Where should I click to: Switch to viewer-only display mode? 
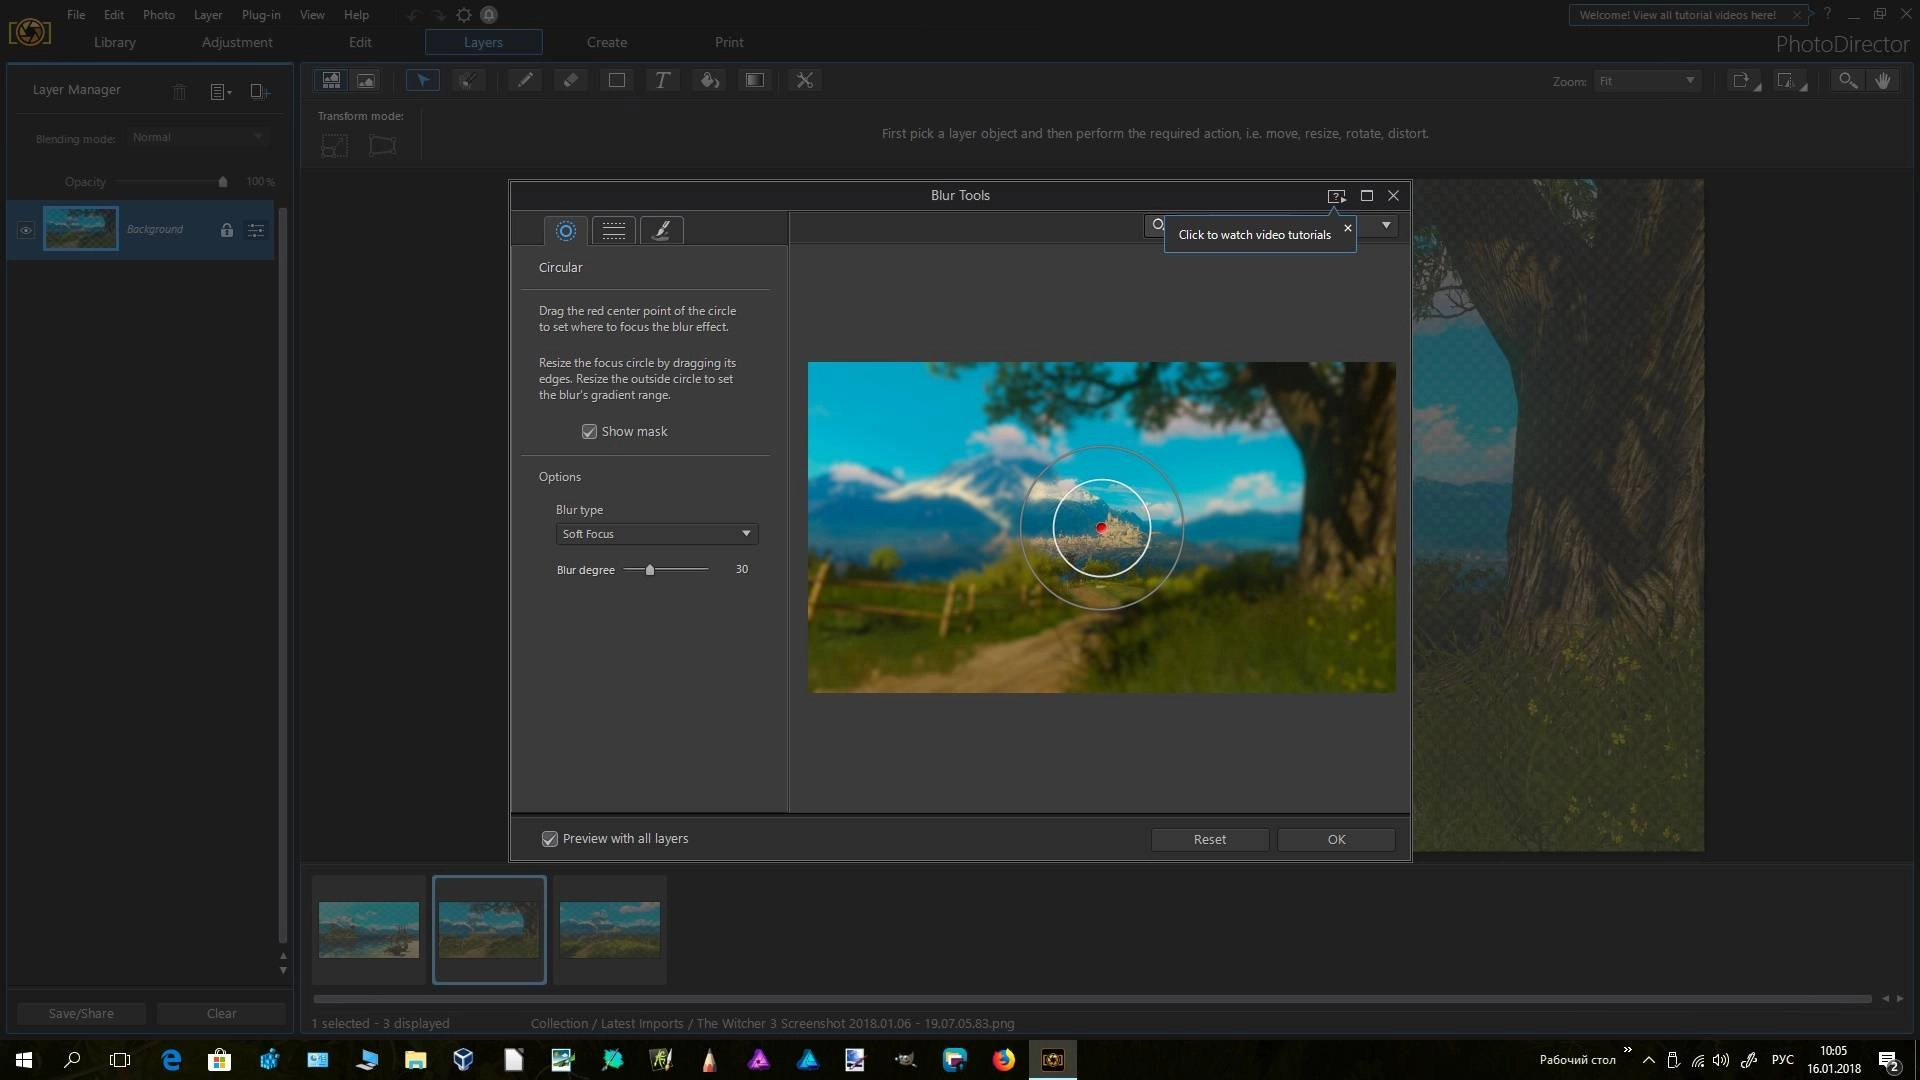[x=366, y=80]
